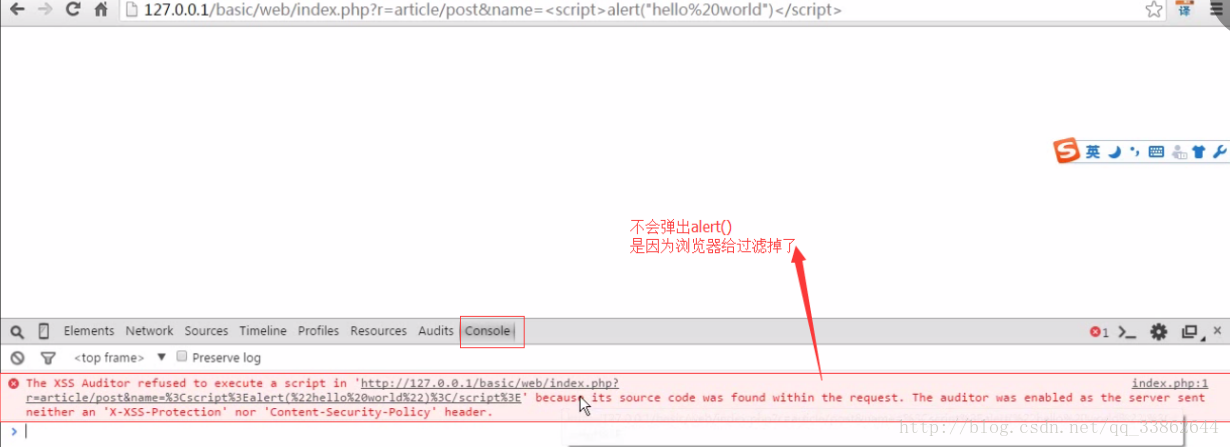Toggle Sogou half/full-width moon icon
The width and height of the screenshot is (1230, 447).
pos(1114,152)
